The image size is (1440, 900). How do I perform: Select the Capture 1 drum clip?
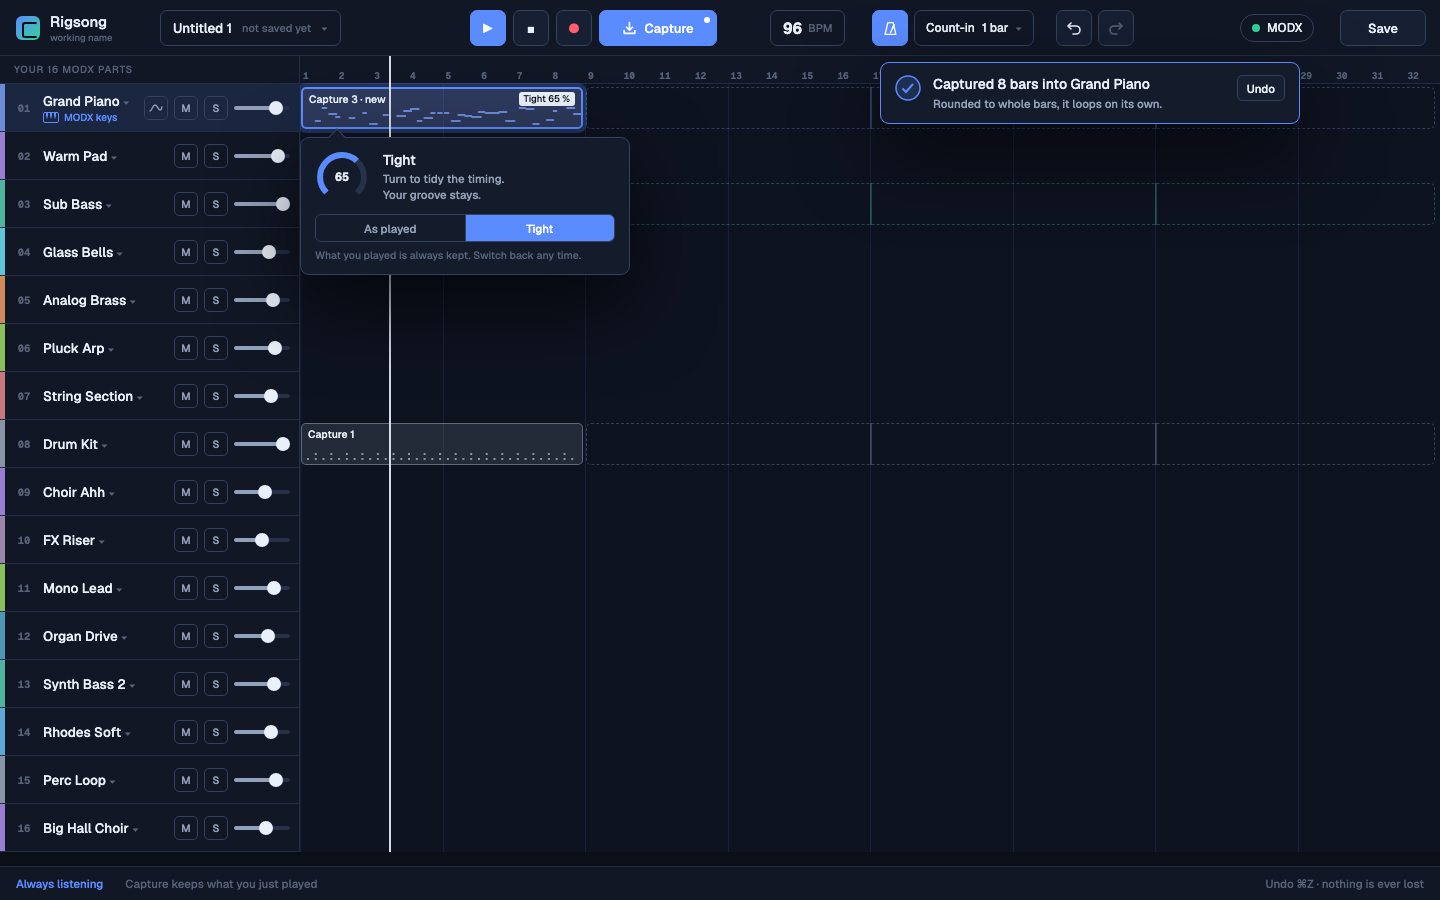pos(442,444)
